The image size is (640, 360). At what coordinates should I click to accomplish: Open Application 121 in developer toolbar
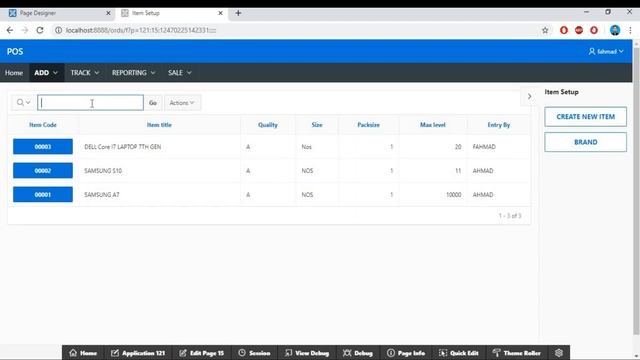[138, 353]
